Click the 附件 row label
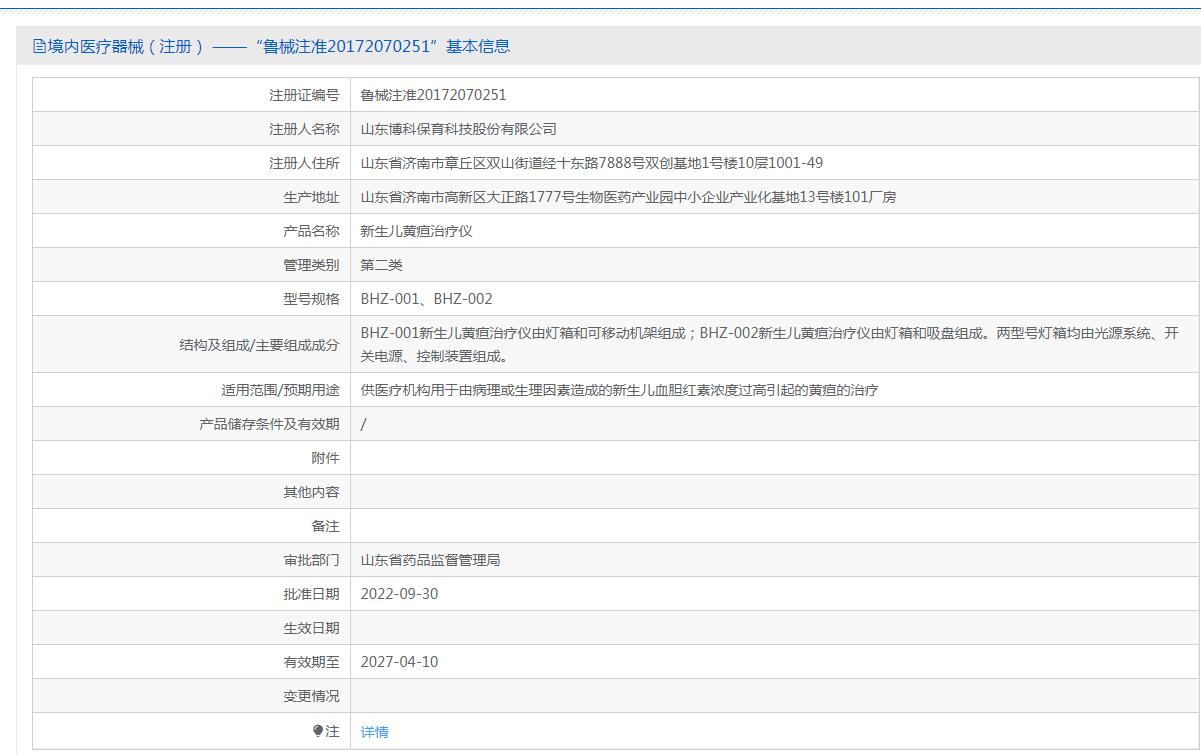1201x755 pixels. pos(325,458)
